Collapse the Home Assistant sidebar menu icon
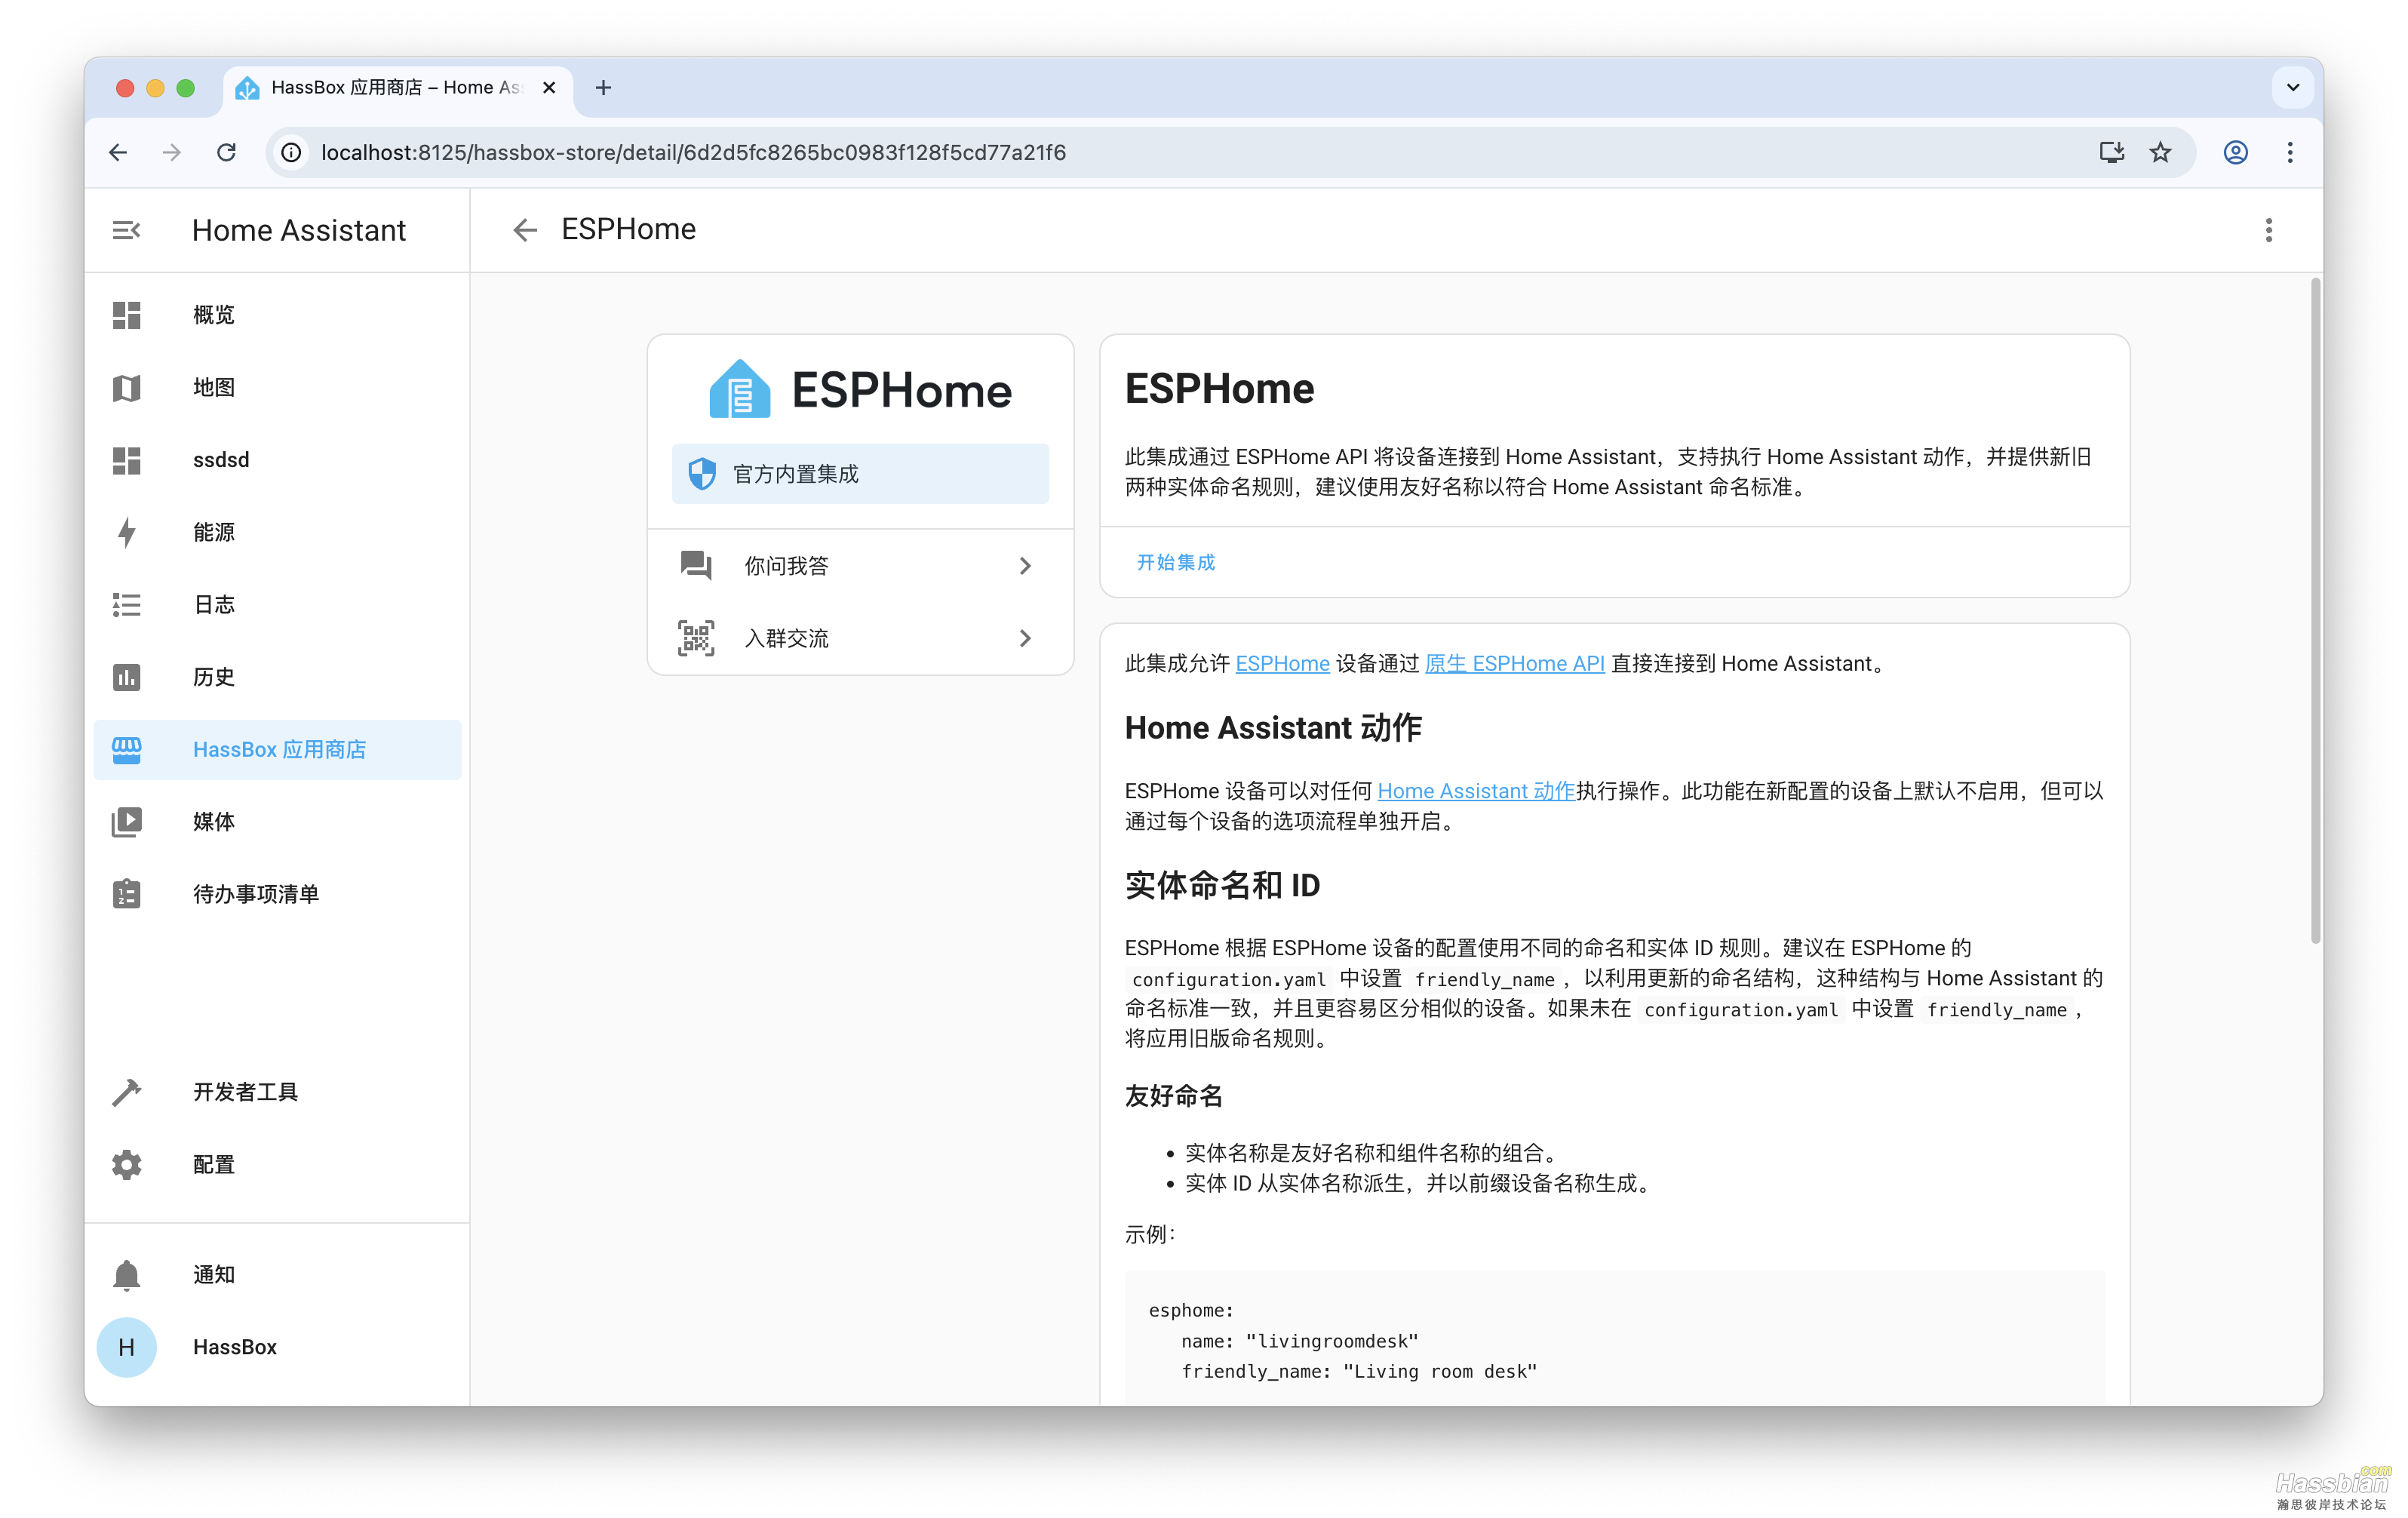Image resolution: width=2408 pixels, height=1518 pixels. [x=126, y=230]
